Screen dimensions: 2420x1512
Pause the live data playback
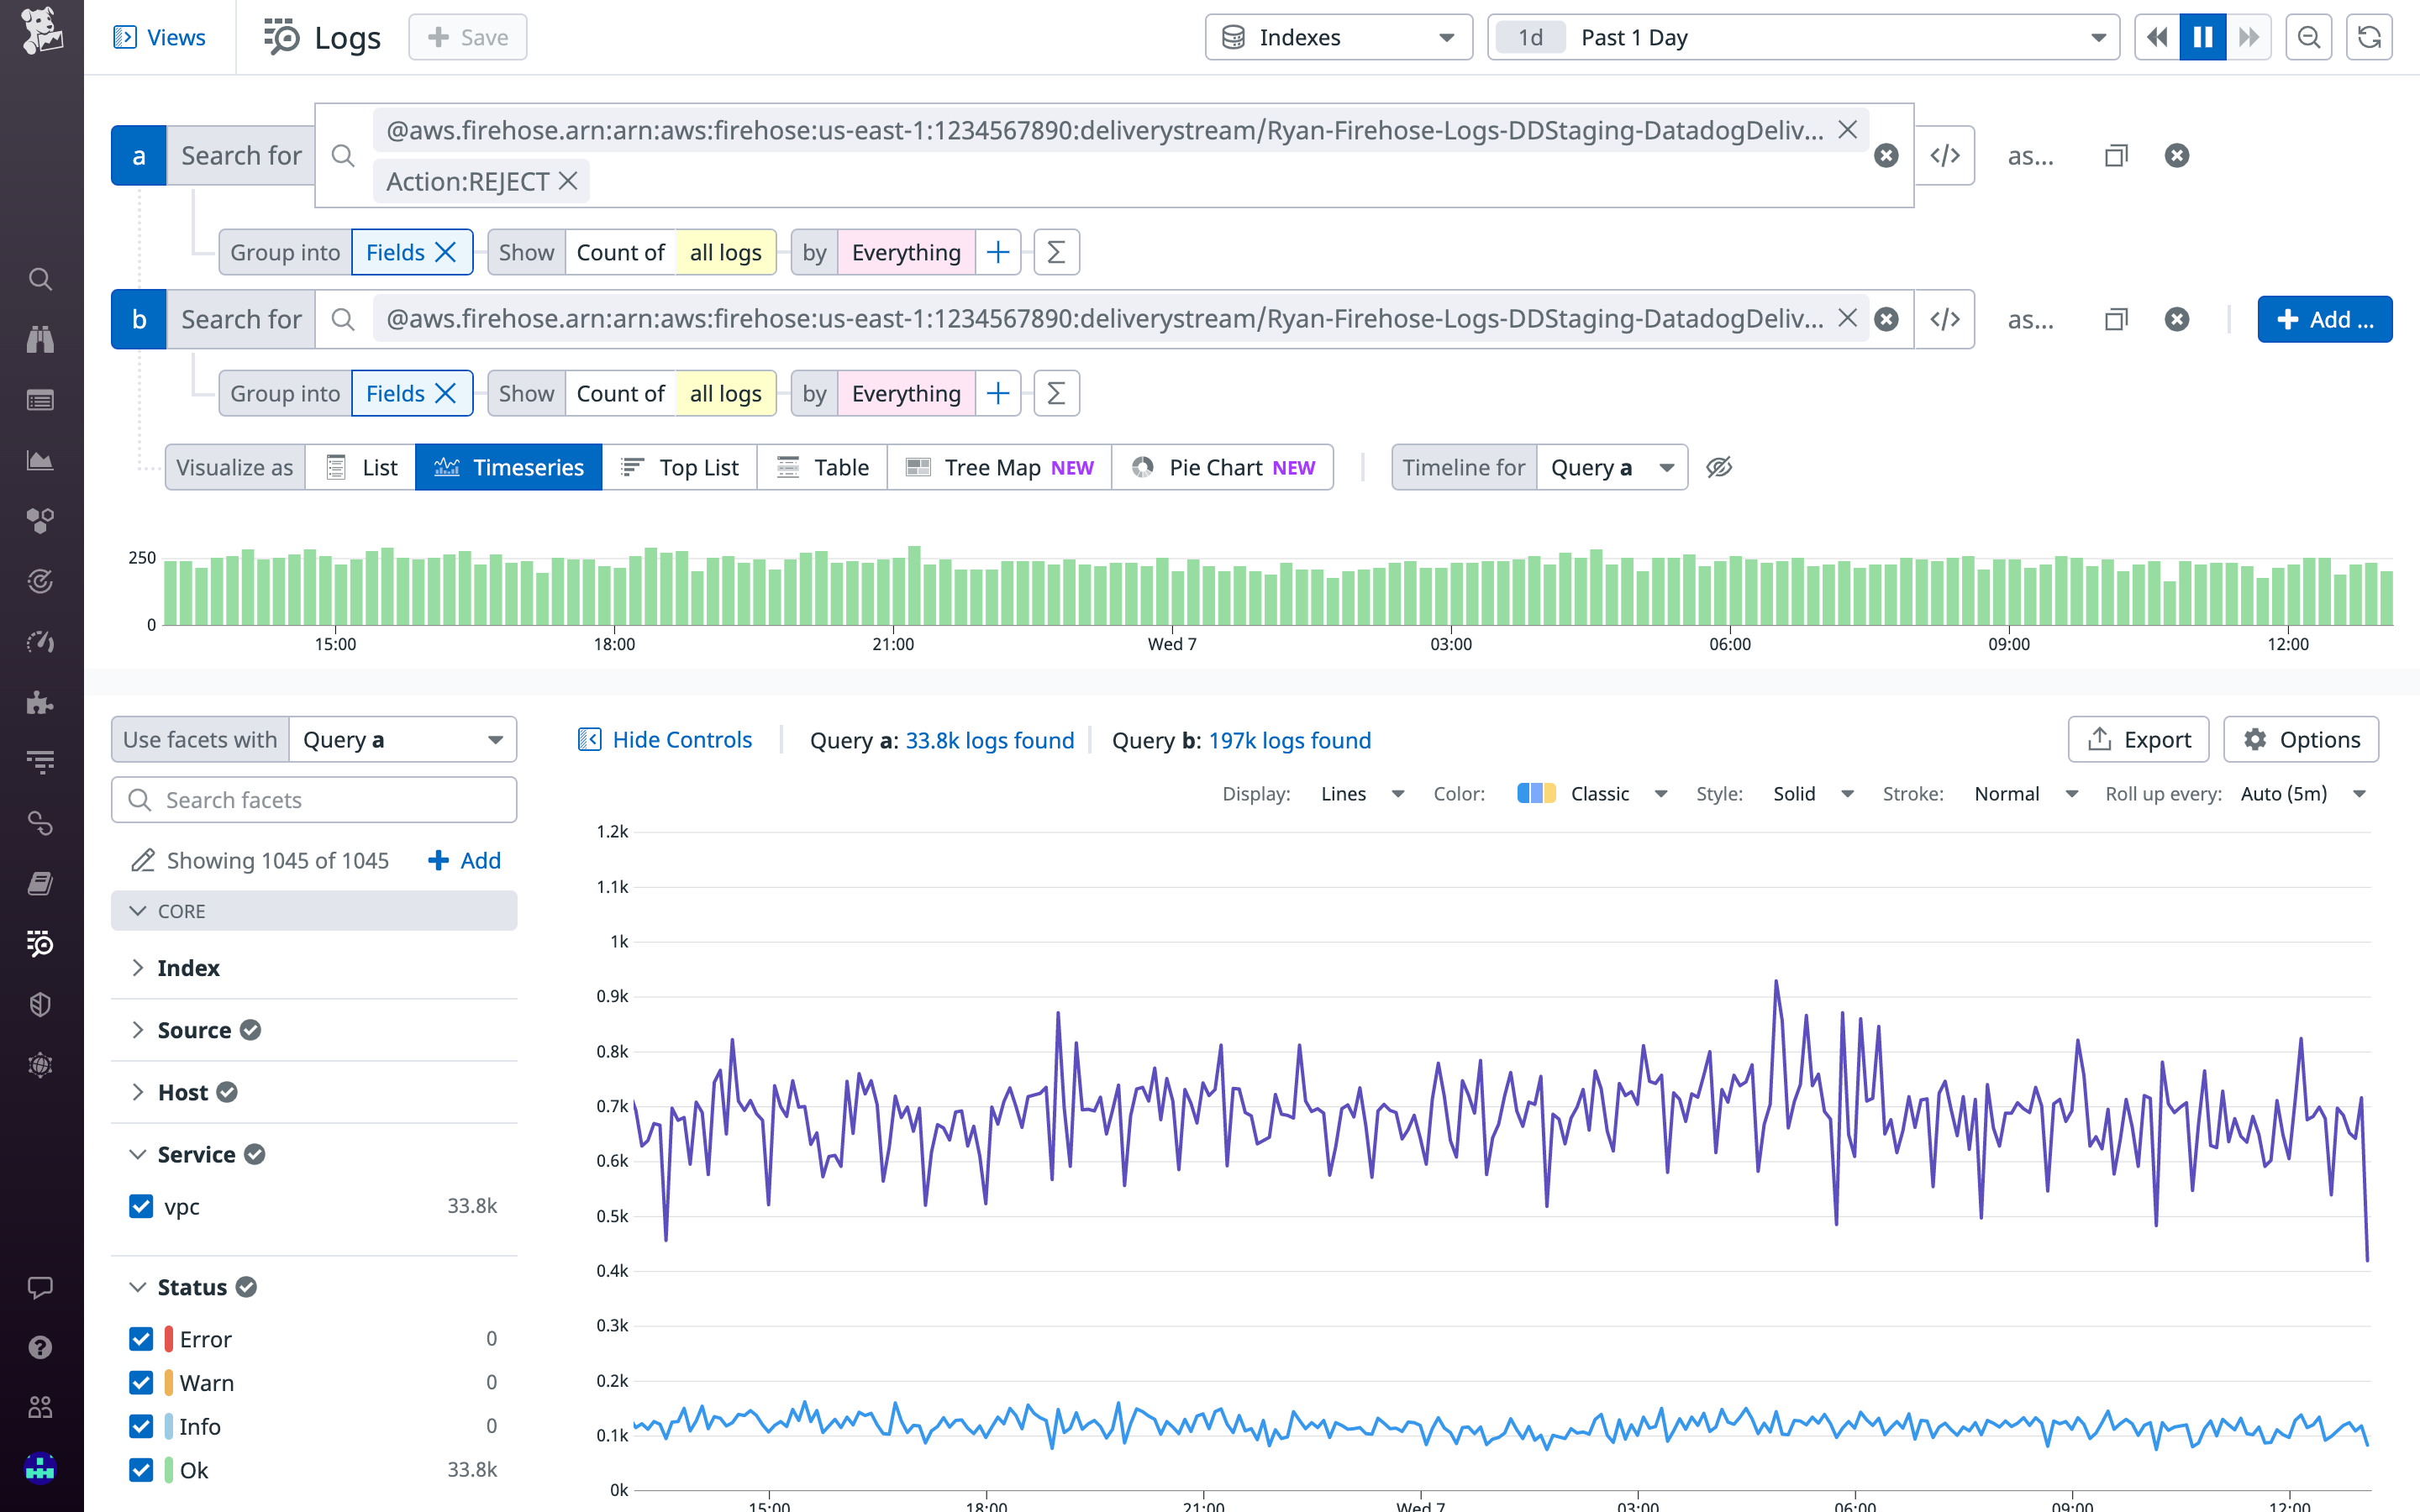[x=2202, y=37]
